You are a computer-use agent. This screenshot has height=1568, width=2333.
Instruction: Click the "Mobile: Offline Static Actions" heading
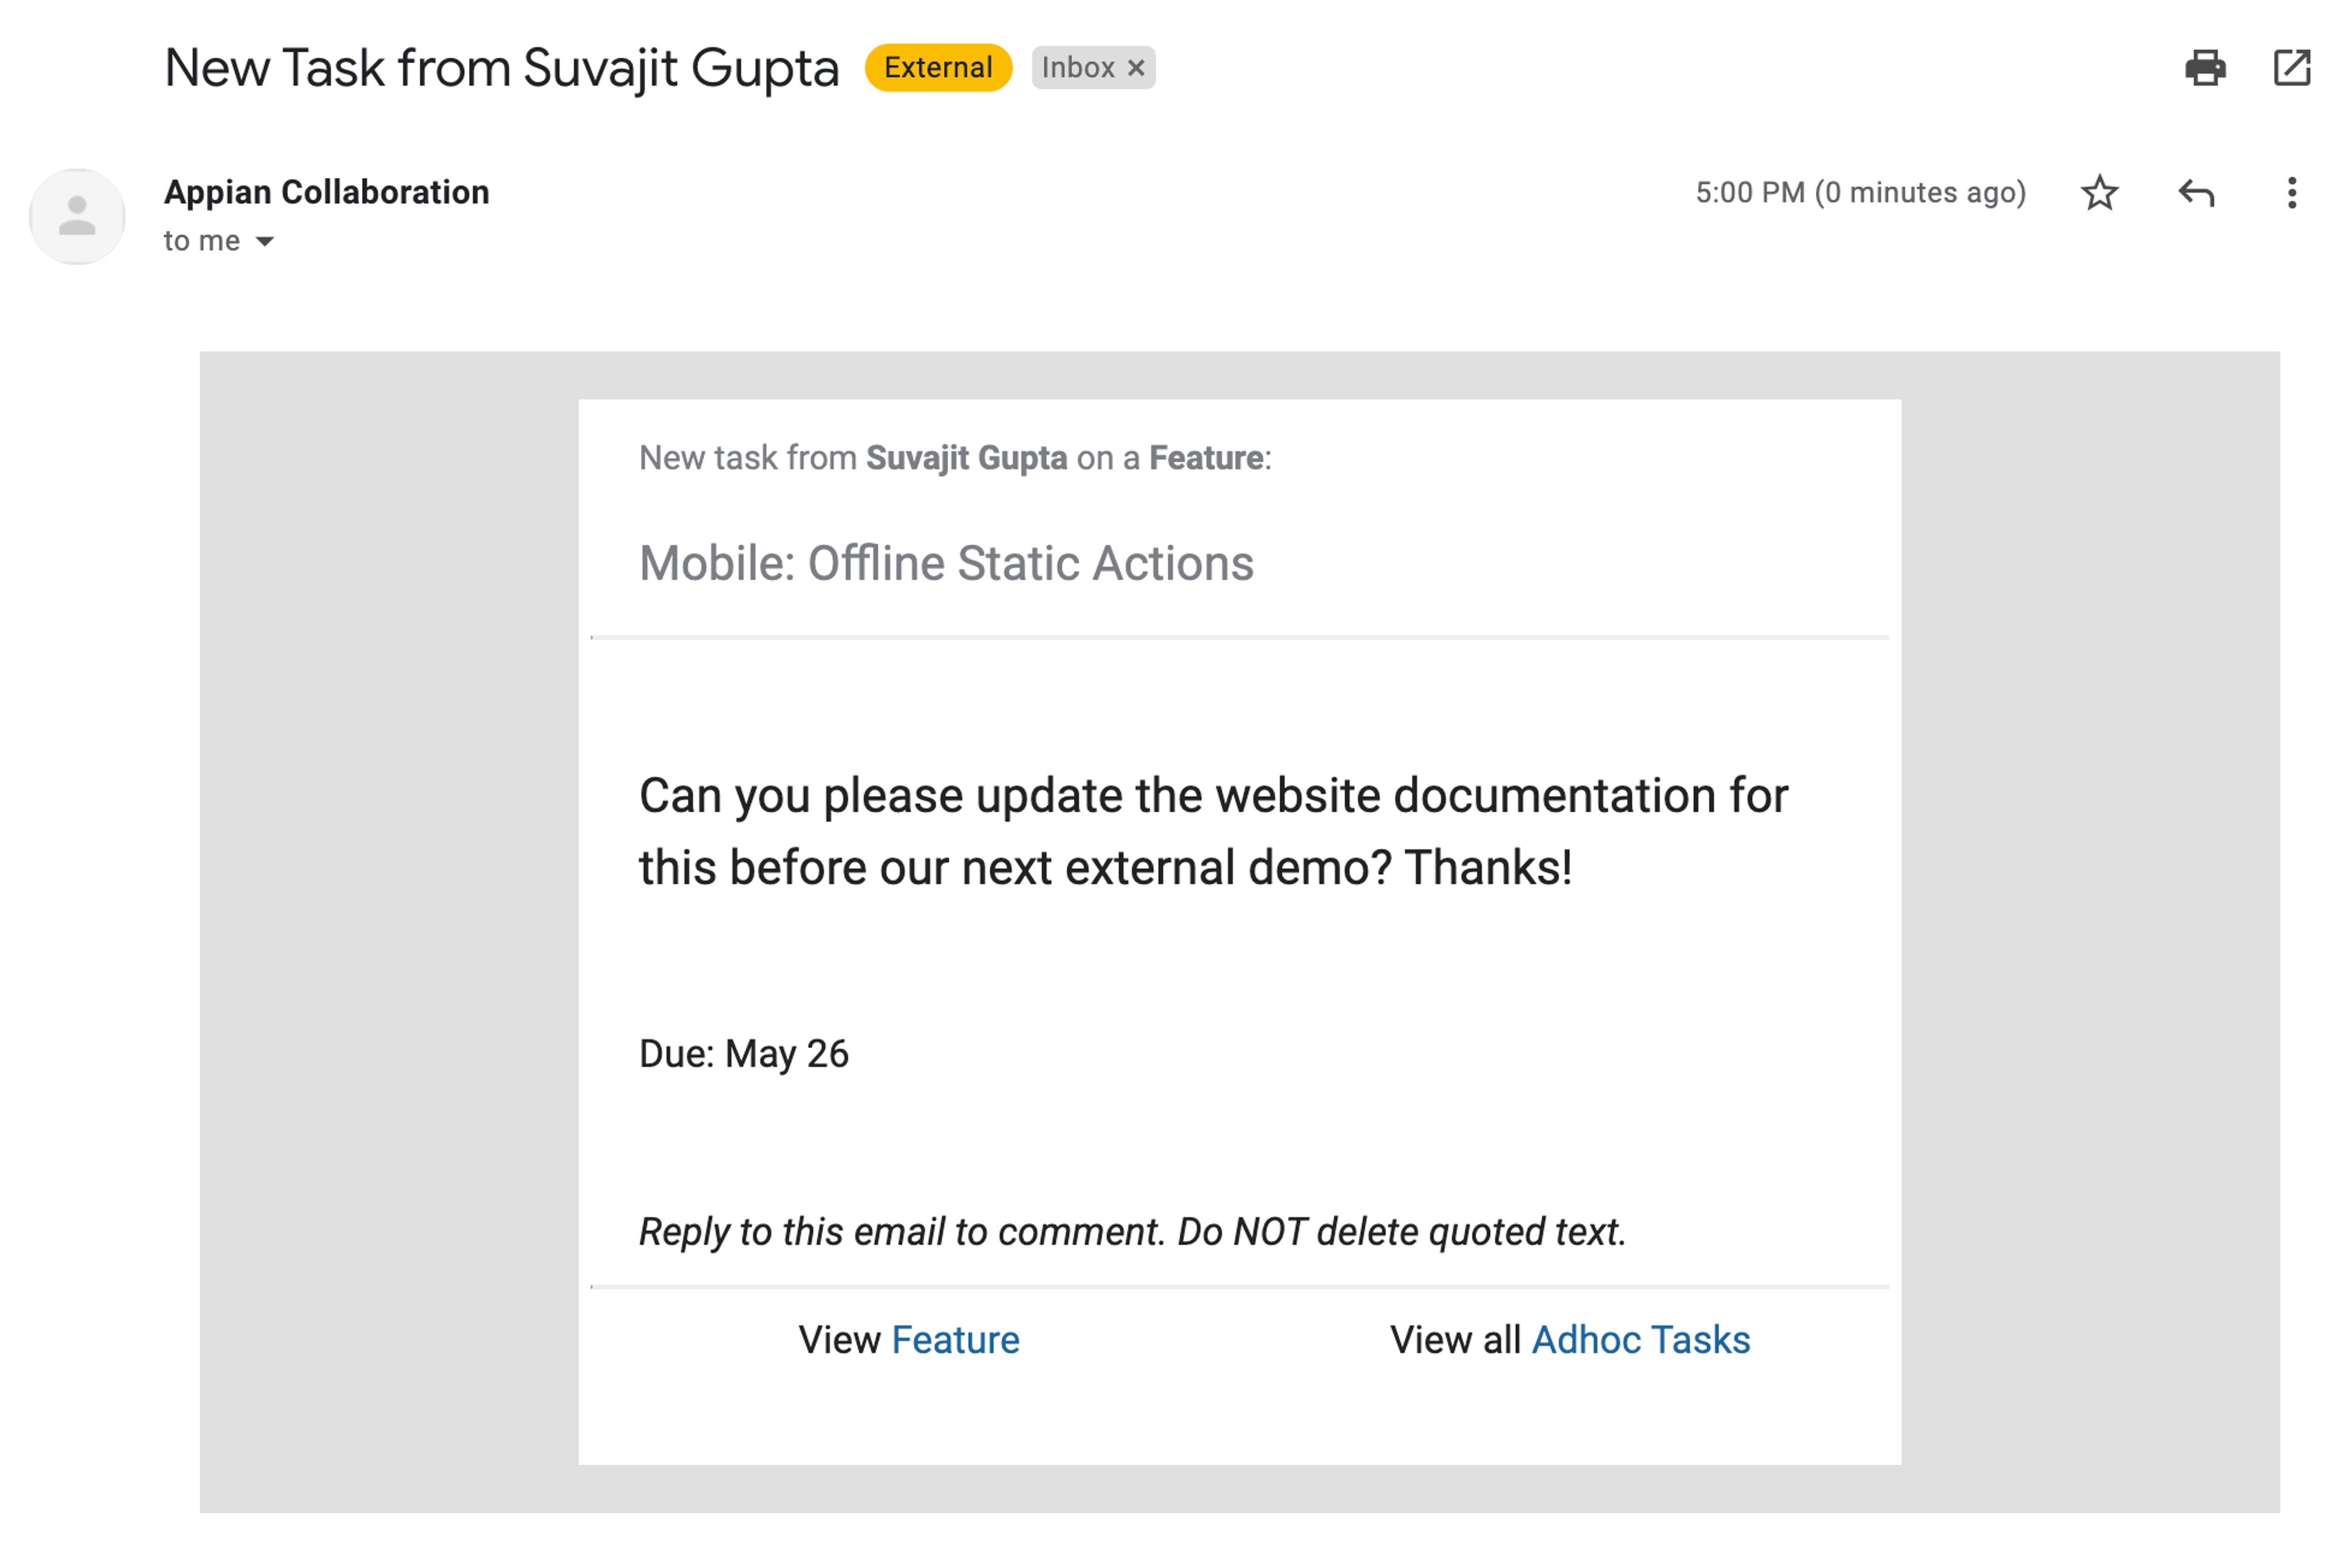pos(946,563)
